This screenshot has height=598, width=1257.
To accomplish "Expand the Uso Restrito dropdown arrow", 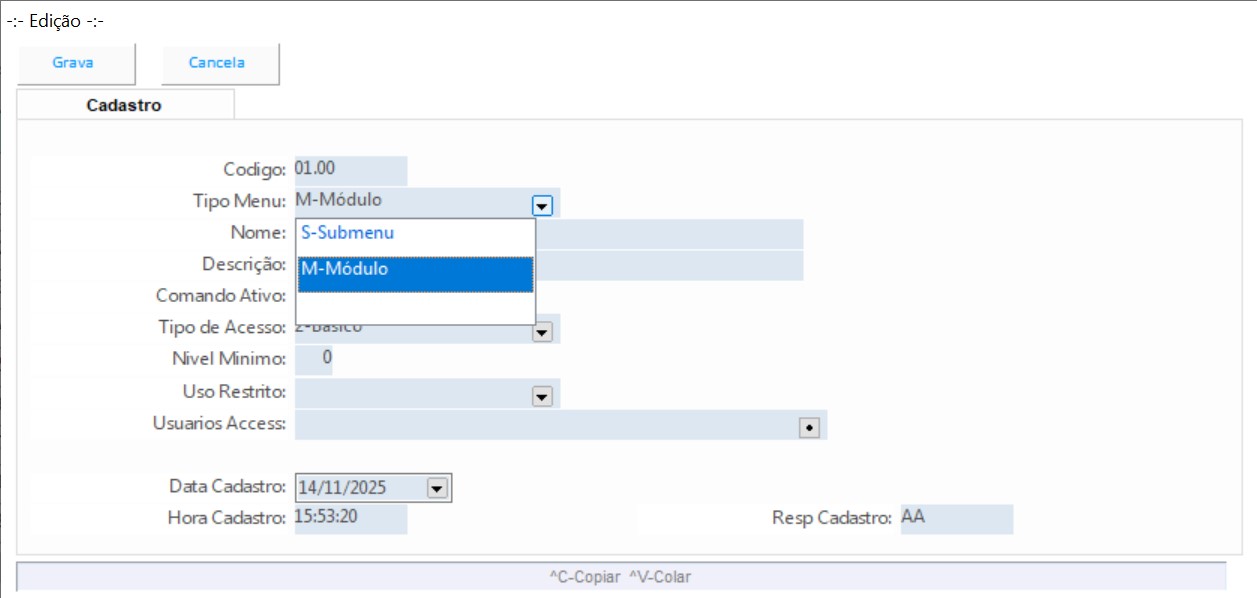I will point(542,397).
